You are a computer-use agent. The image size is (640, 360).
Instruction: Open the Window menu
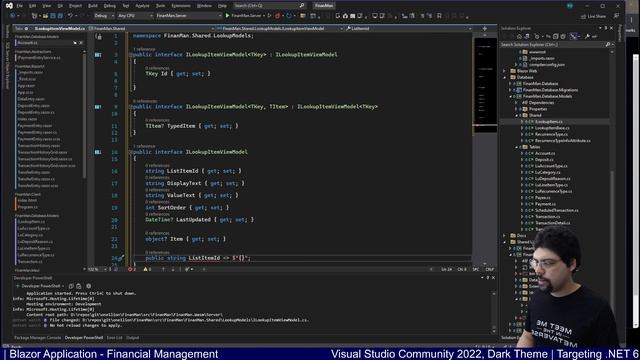[204, 6]
